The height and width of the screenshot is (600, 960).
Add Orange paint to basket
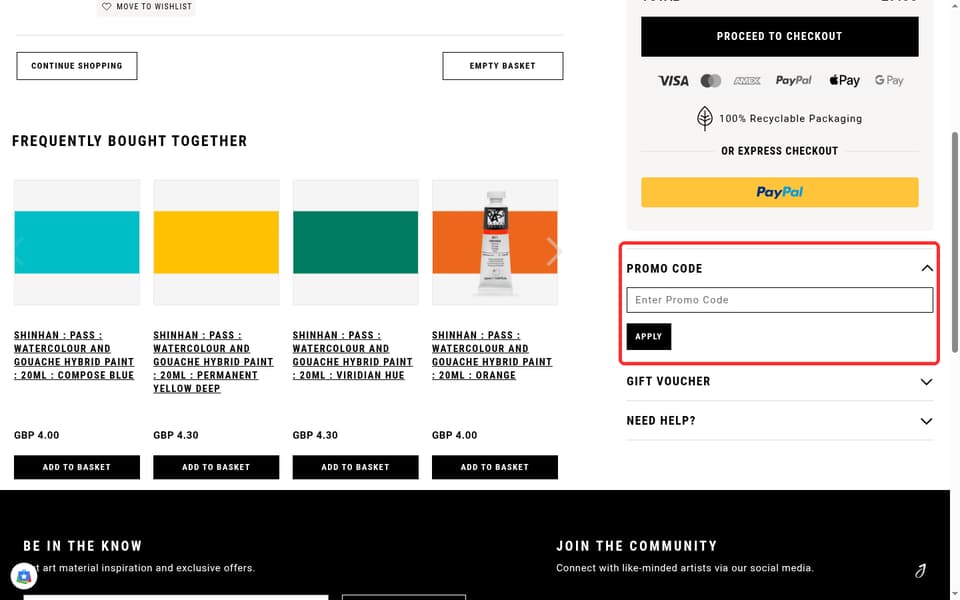(495, 467)
